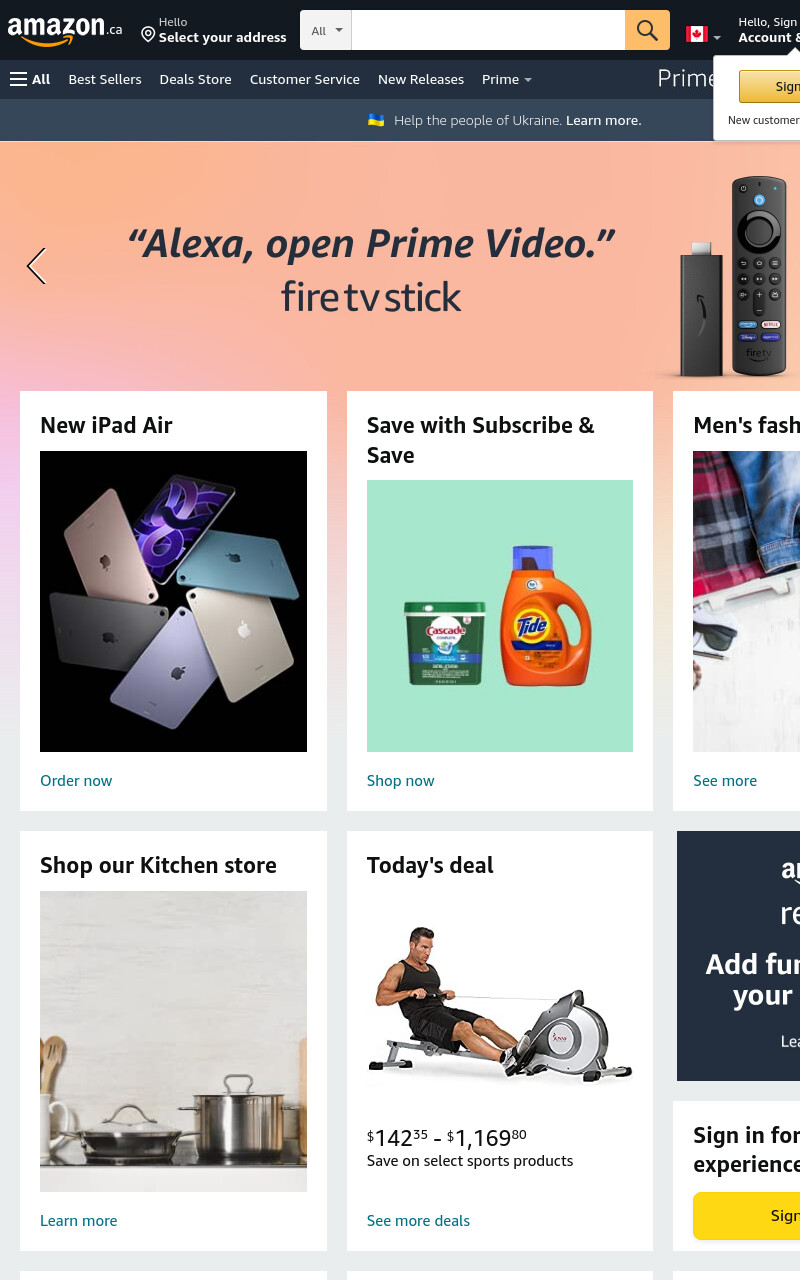Viewport: 800px width, 1280px height.
Task: Click inside the search text field
Action: pyautogui.click(x=488, y=30)
